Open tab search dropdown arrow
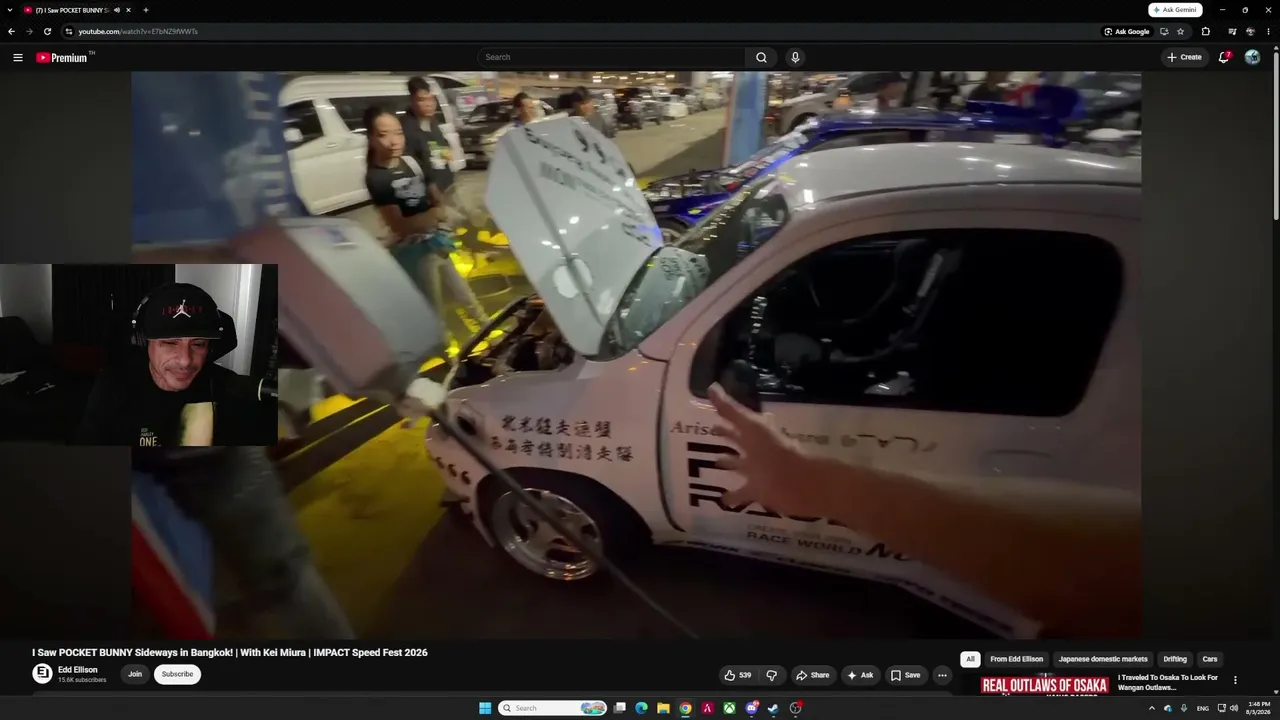The height and width of the screenshot is (720, 1280). click(11, 10)
